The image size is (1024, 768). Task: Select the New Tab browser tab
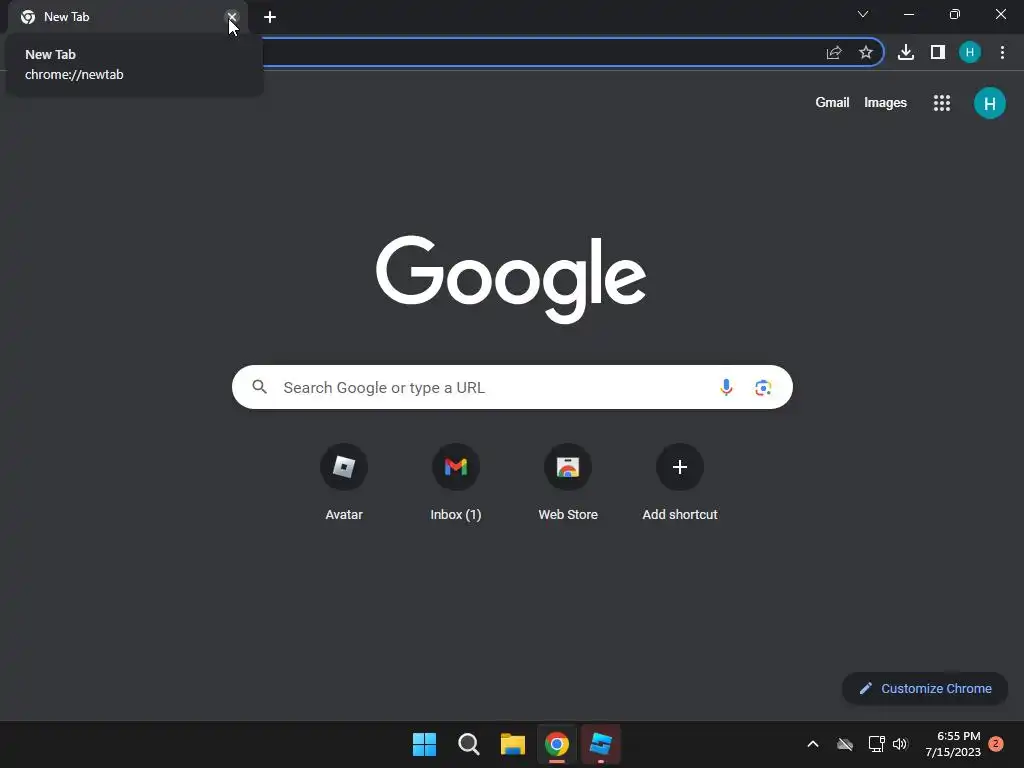(x=127, y=17)
